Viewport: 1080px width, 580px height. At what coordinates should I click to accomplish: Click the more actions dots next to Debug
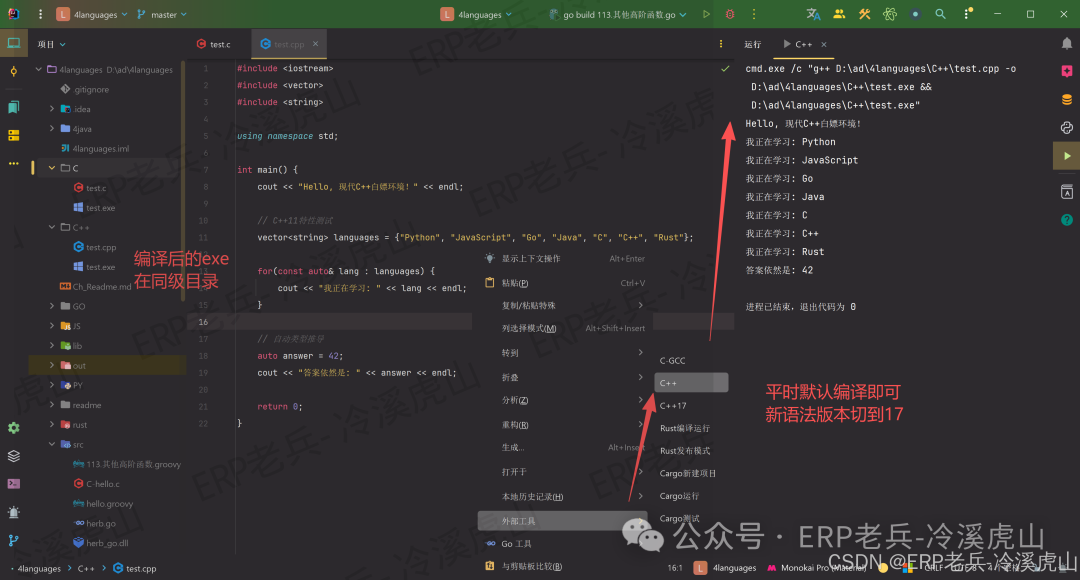[754, 14]
